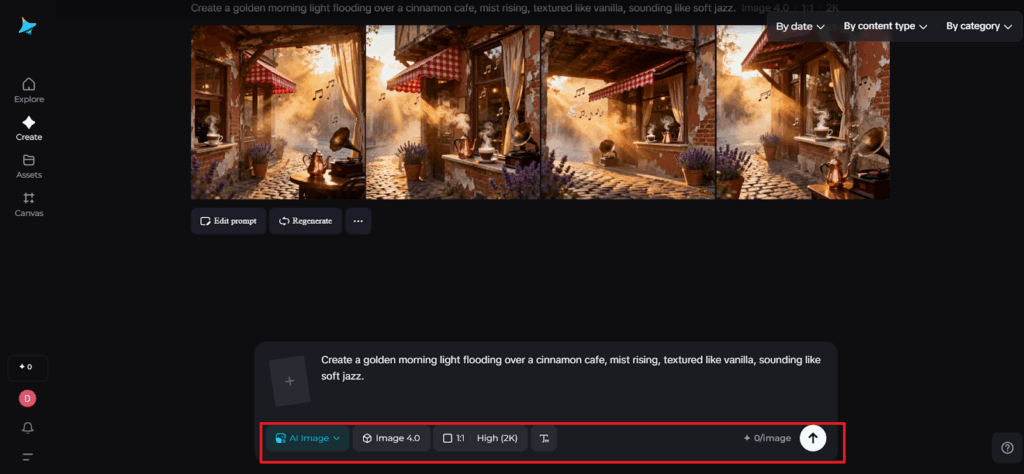This screenshot has width=1024, height=474.
Task: Select the Create tab in sidebar
Action: 28,128
